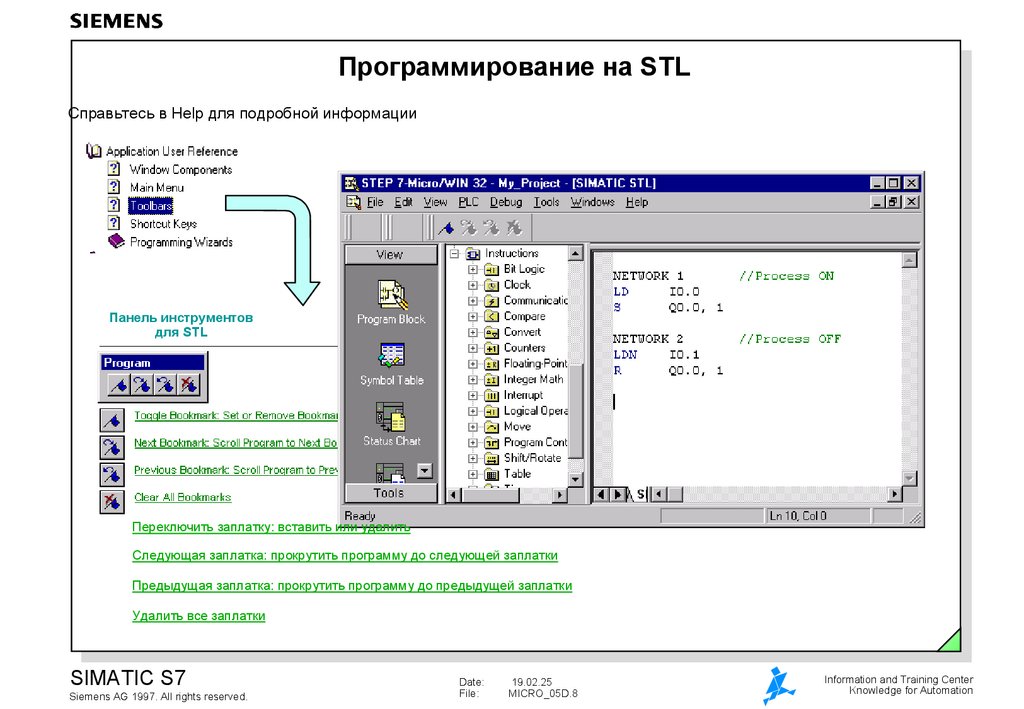Click Clear Bookmarks in the Program toolbar panel

pyautogui.click(x=189, y=385)
